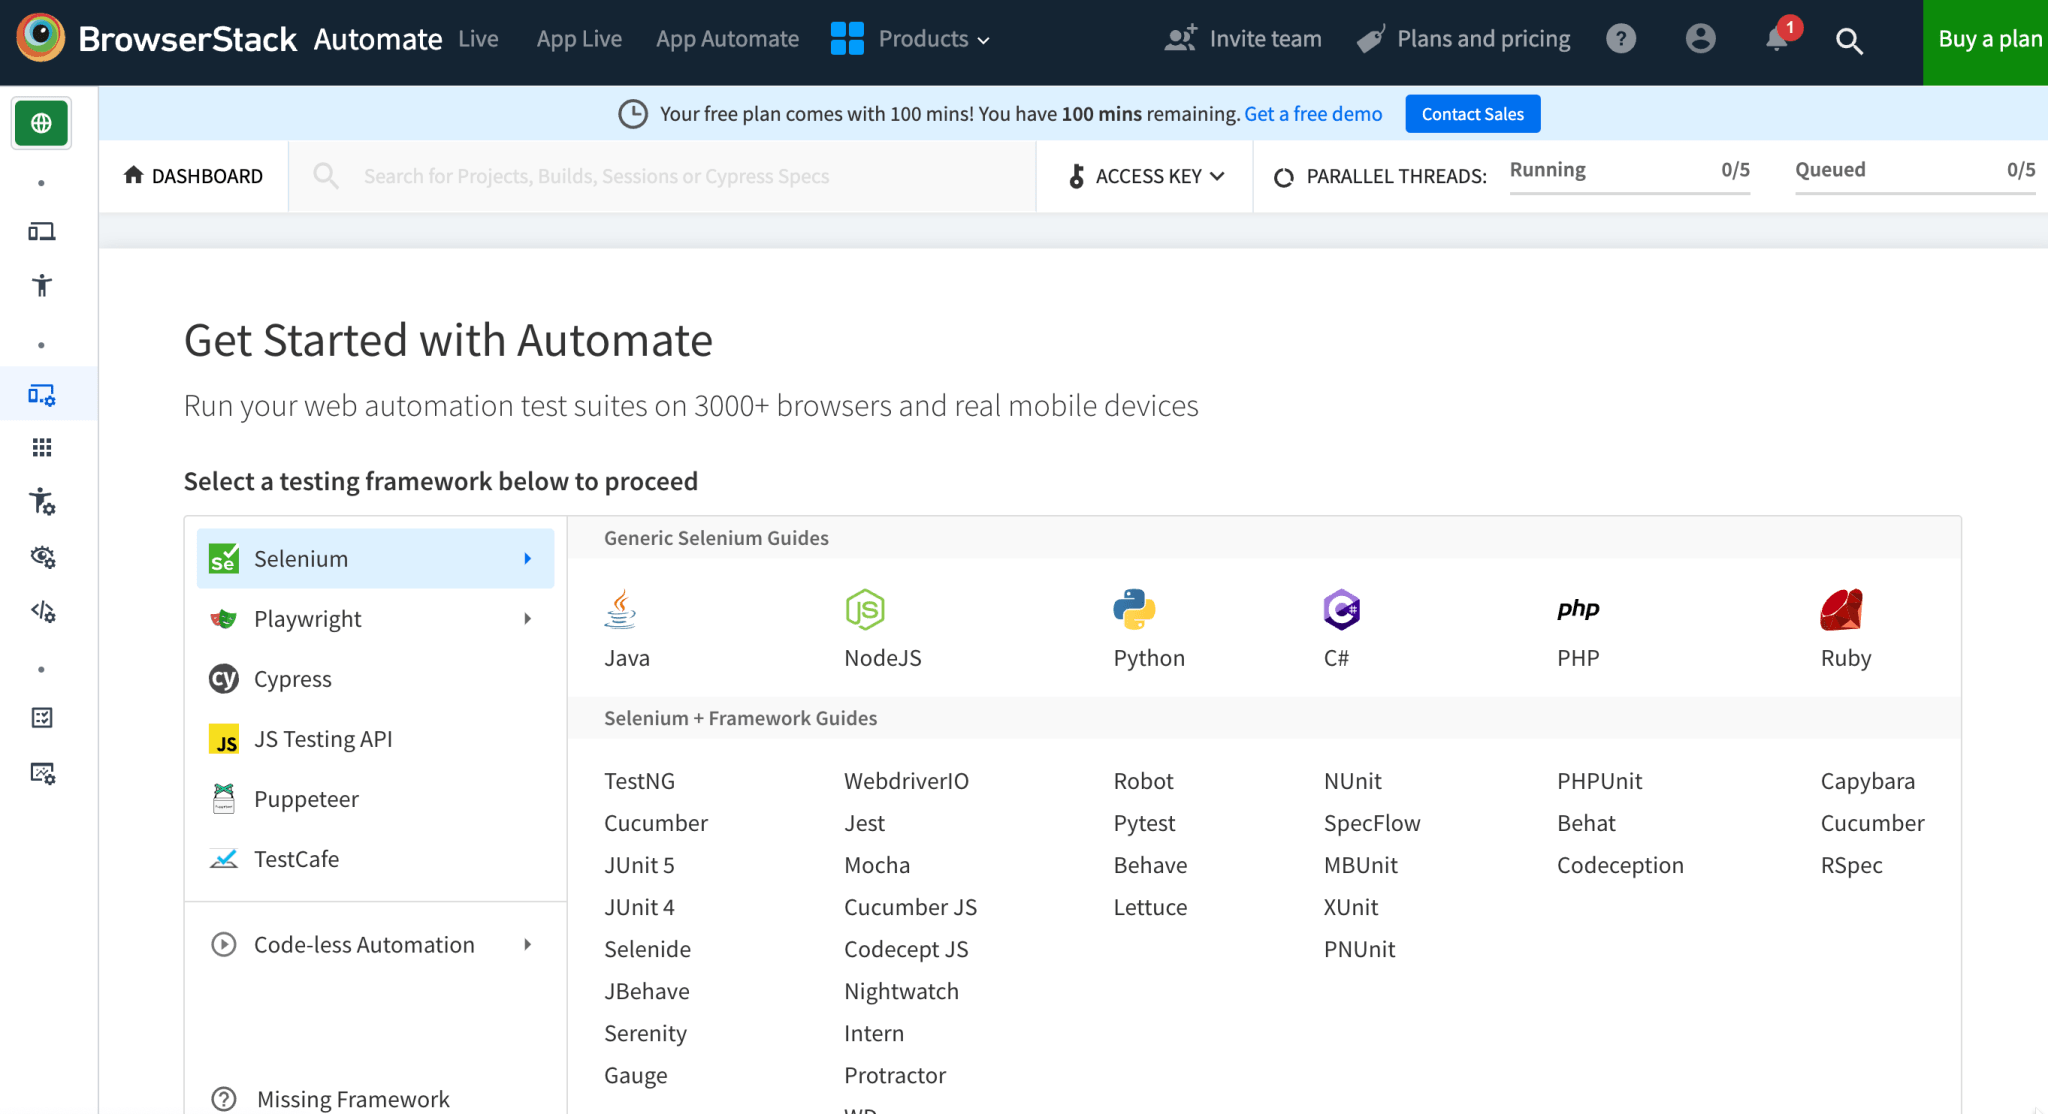
Task: Expand the Products dropdown
Action: 932,39
